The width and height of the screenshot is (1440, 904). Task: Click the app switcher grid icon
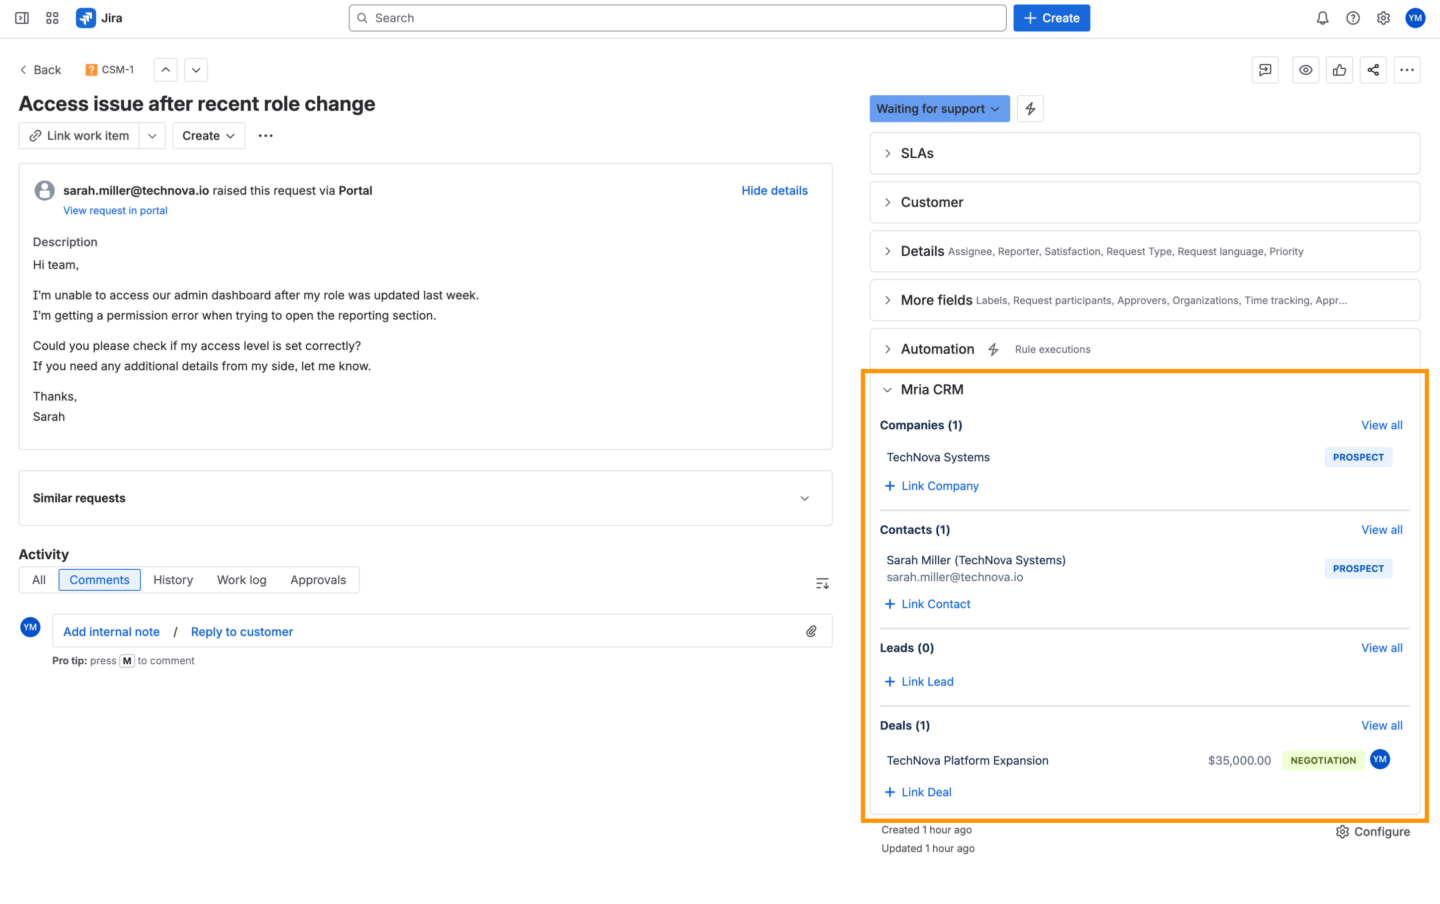click(x=52, y=18)
